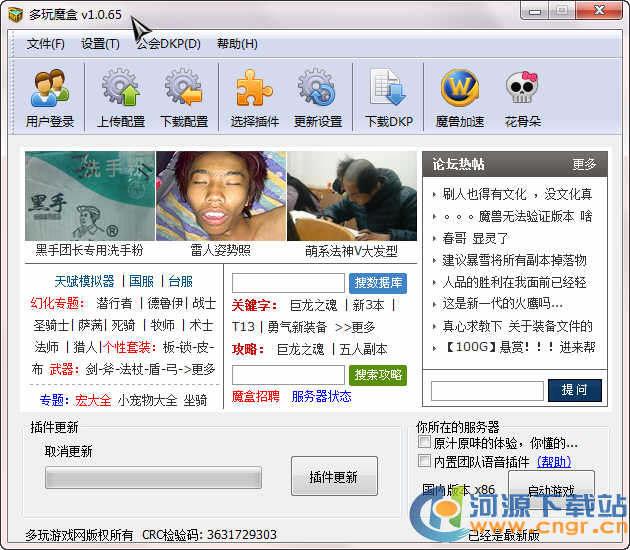This screenshot has width=630, height=550.
Task: Open the 帮助 link beside voice plugin
Action: coord(554,462)
